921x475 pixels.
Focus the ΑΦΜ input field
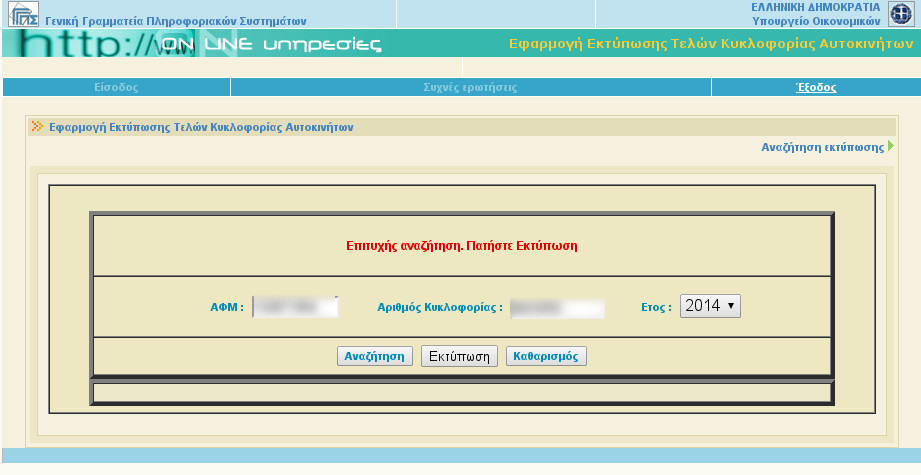coord(295,306)
